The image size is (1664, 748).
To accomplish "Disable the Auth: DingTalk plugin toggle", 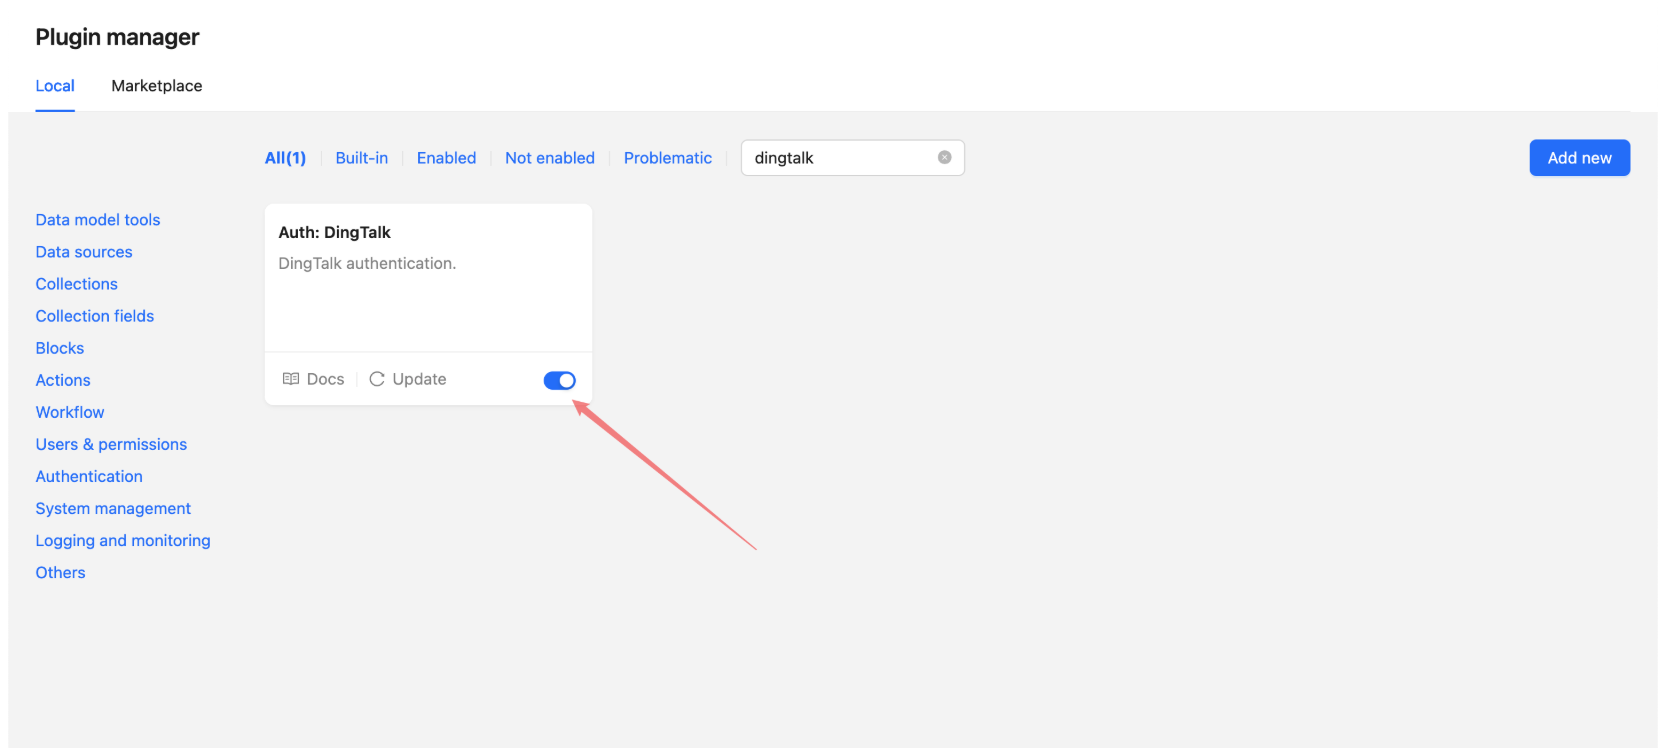I will [x=559, y=380].
